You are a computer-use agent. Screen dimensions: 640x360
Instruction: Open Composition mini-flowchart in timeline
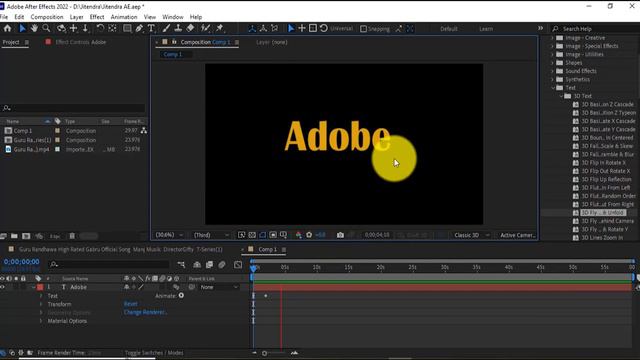[181, 265]
